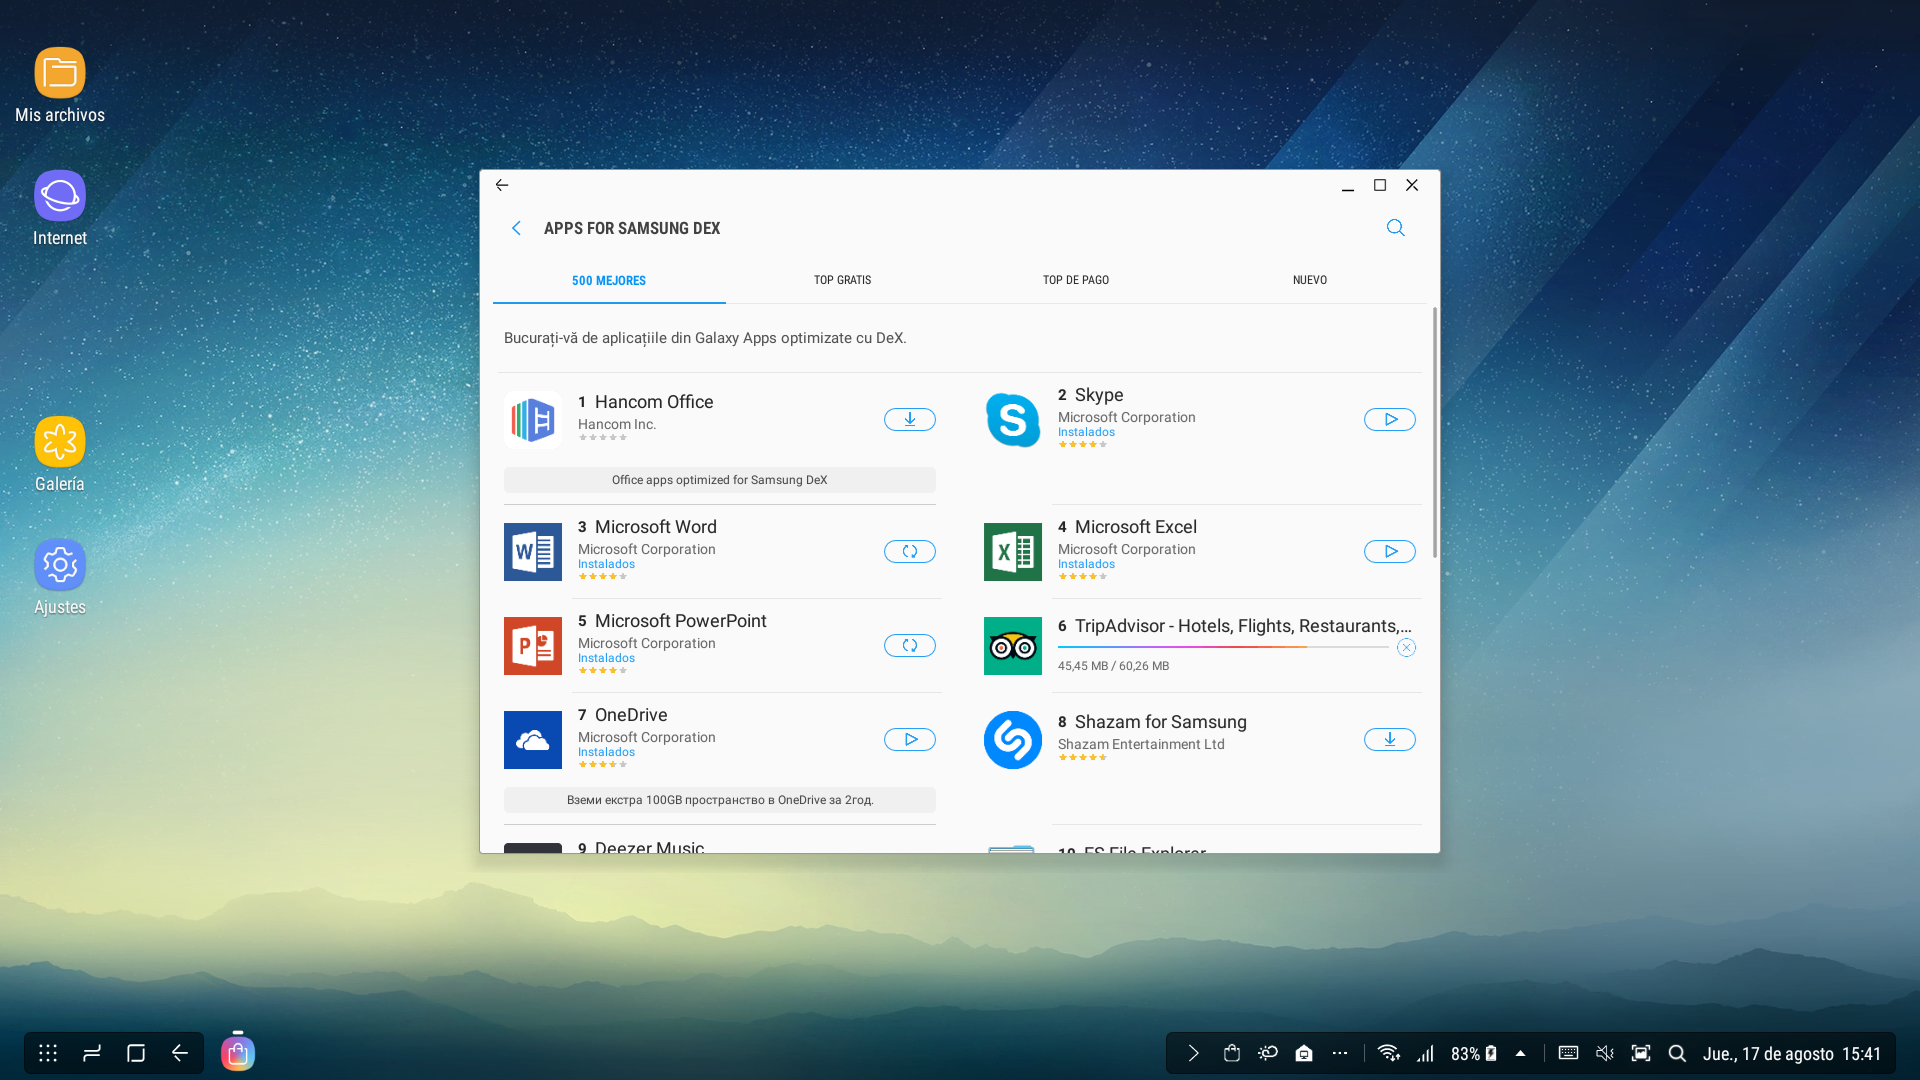The height and width of the screenshot is (1080, 1920).
Task: Open the Galería desktop icon
Action: click(x=60, y=454)
